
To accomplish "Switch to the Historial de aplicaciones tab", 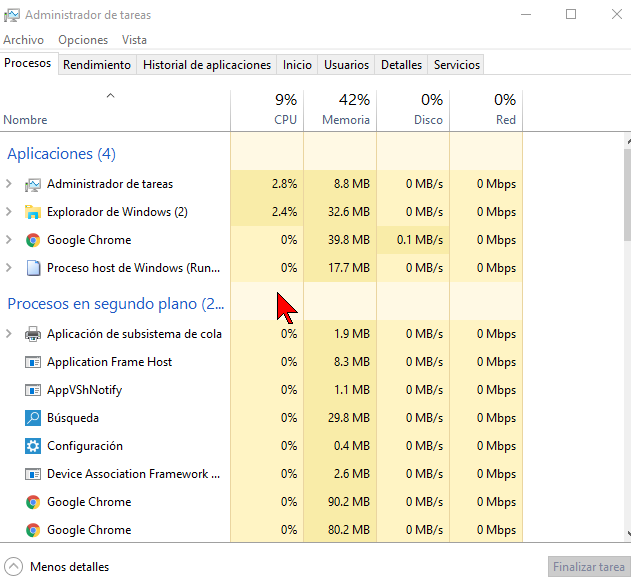I will 207,65.
